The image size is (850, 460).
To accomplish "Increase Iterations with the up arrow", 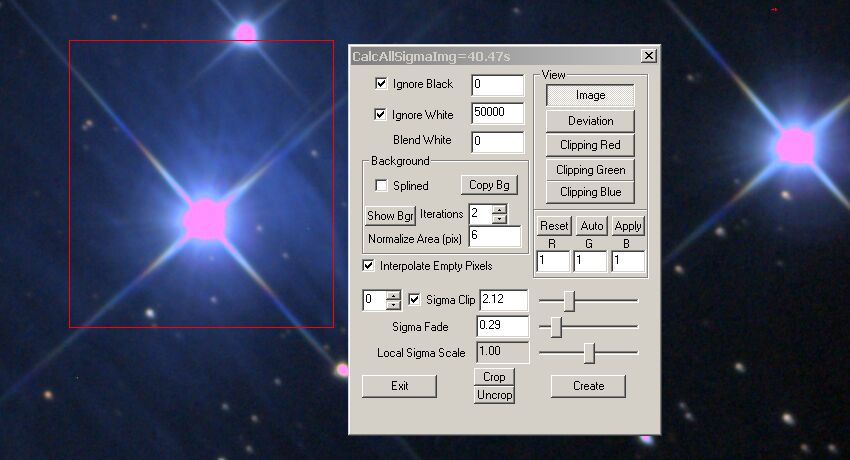I will pos(499,209).
